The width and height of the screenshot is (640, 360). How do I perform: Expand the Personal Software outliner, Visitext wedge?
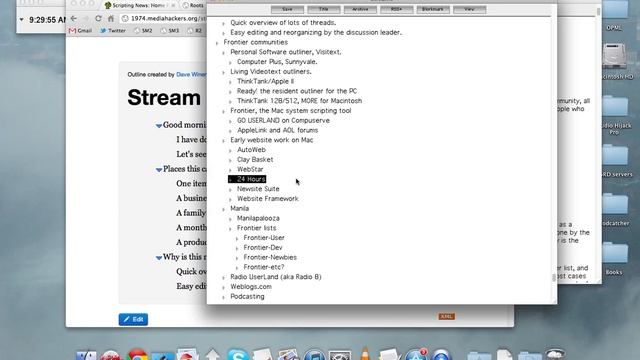click(x=223, y=53)
